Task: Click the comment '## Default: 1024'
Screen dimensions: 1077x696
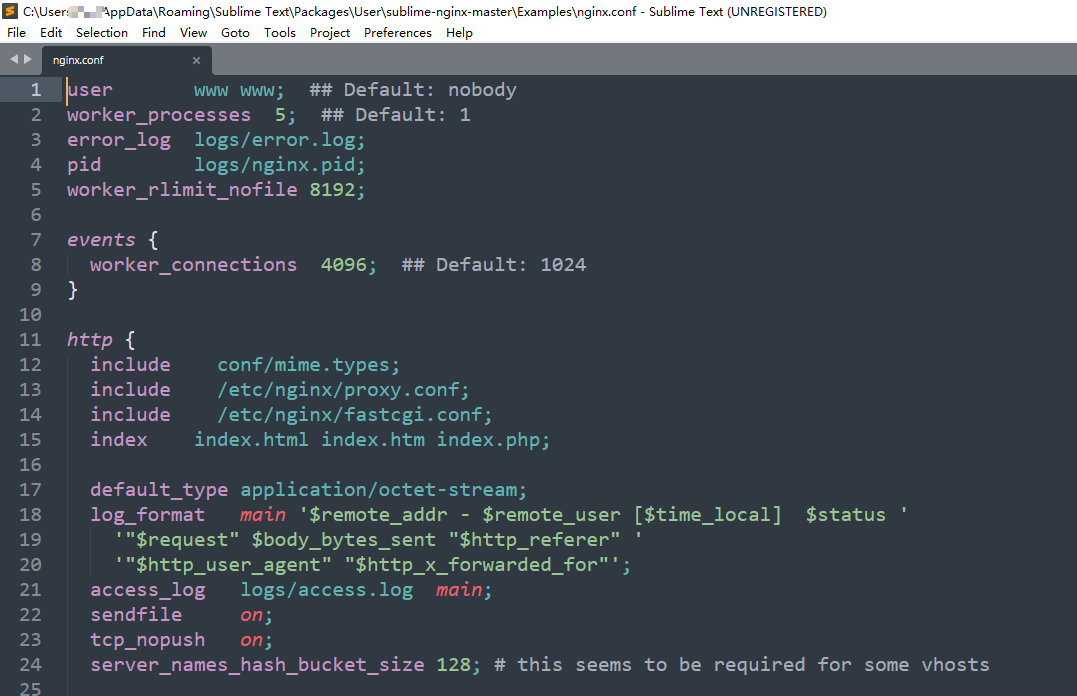Action: pos(494,265)
